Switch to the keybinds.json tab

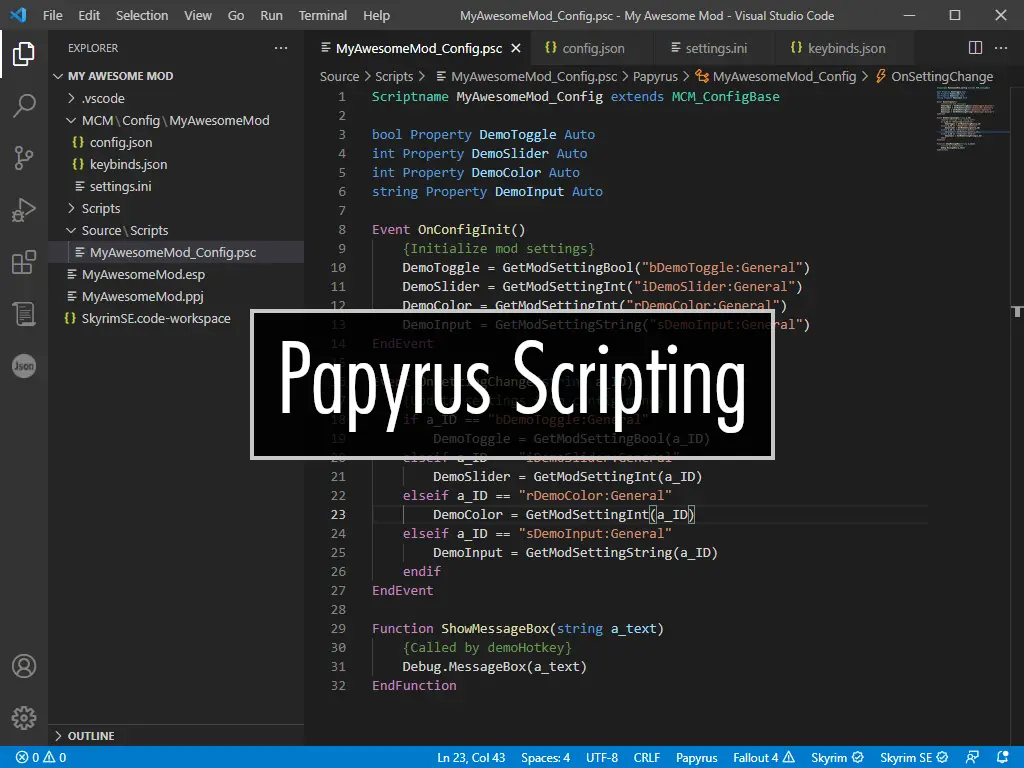coord(845,48)
